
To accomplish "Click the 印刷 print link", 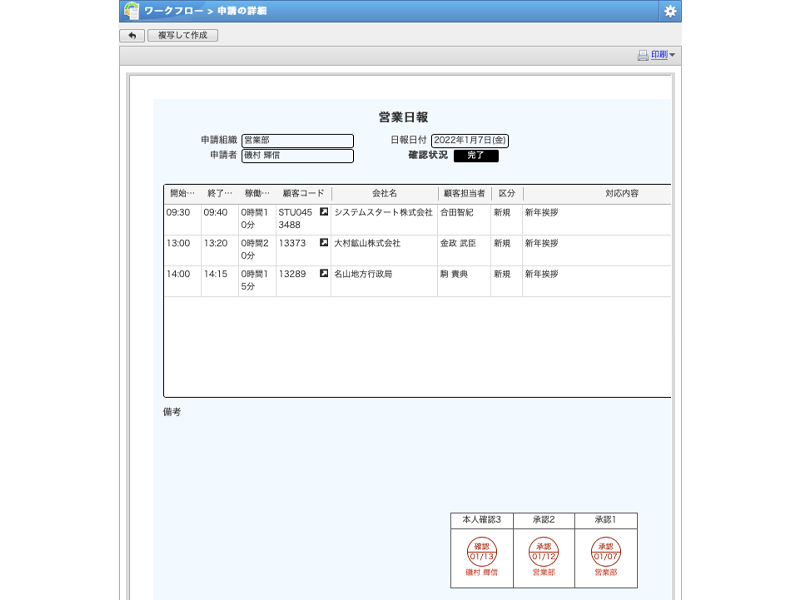I will [659, 55].
